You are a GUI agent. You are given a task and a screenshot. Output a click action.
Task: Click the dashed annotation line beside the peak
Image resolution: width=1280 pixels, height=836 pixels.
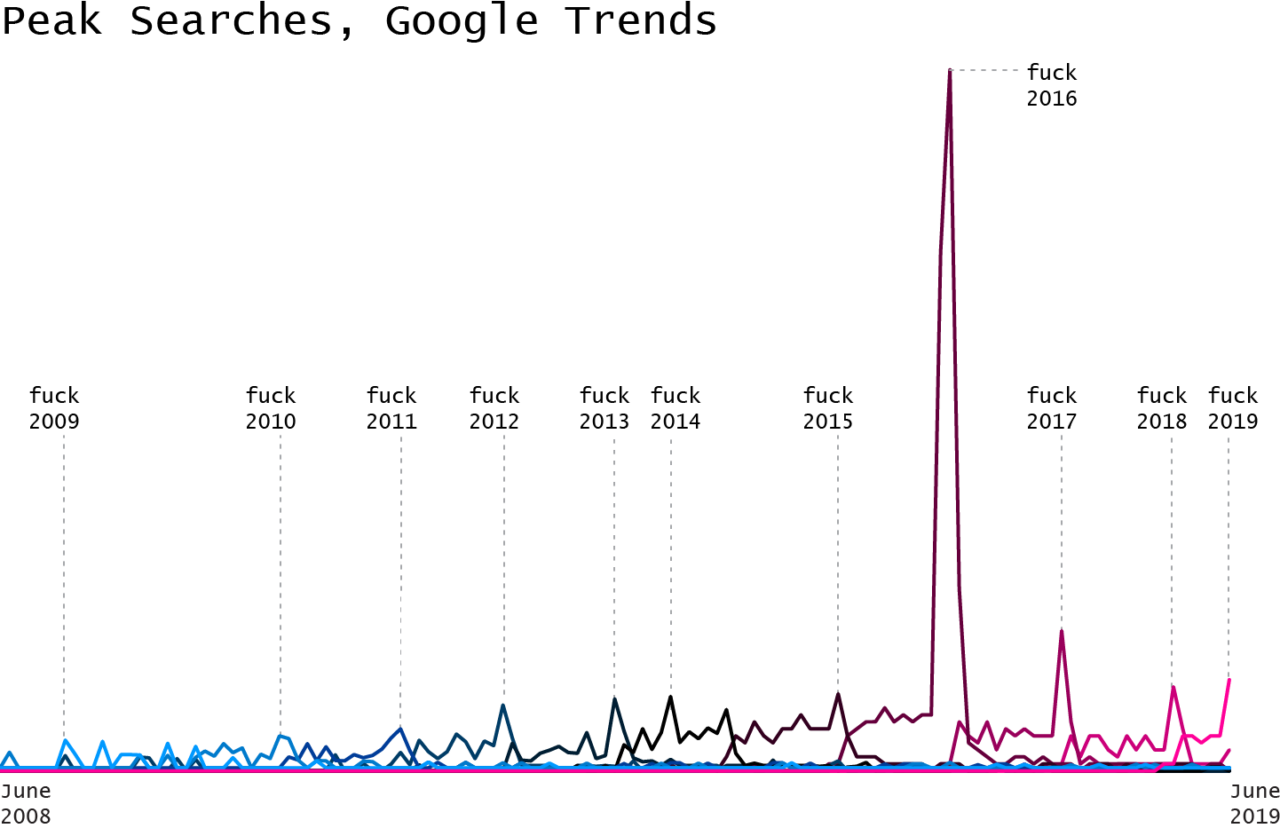(x=990, y=71)
